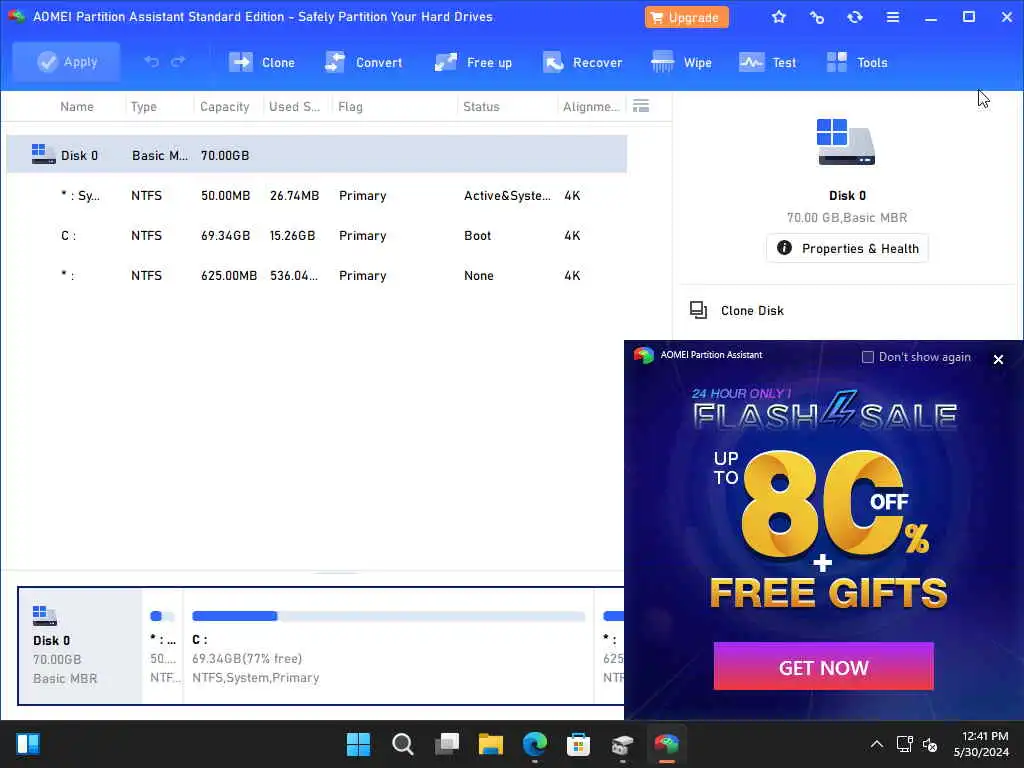Open the Tools menu
Image resolution: width=1024 pixels, height=768 pixels.
[857, 63]
